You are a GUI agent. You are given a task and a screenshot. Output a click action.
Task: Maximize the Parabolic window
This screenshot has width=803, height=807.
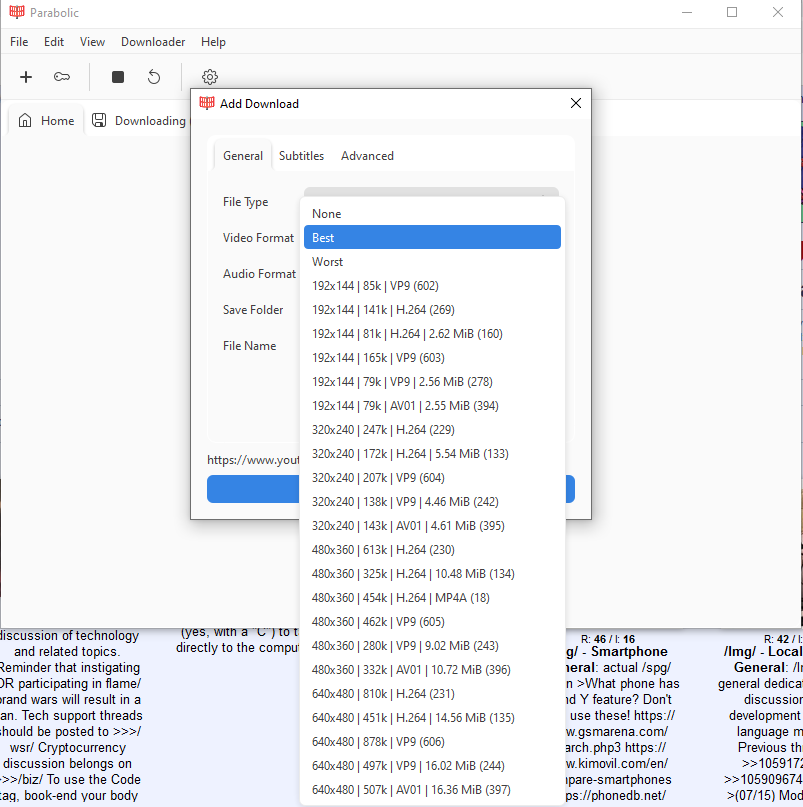732,12
